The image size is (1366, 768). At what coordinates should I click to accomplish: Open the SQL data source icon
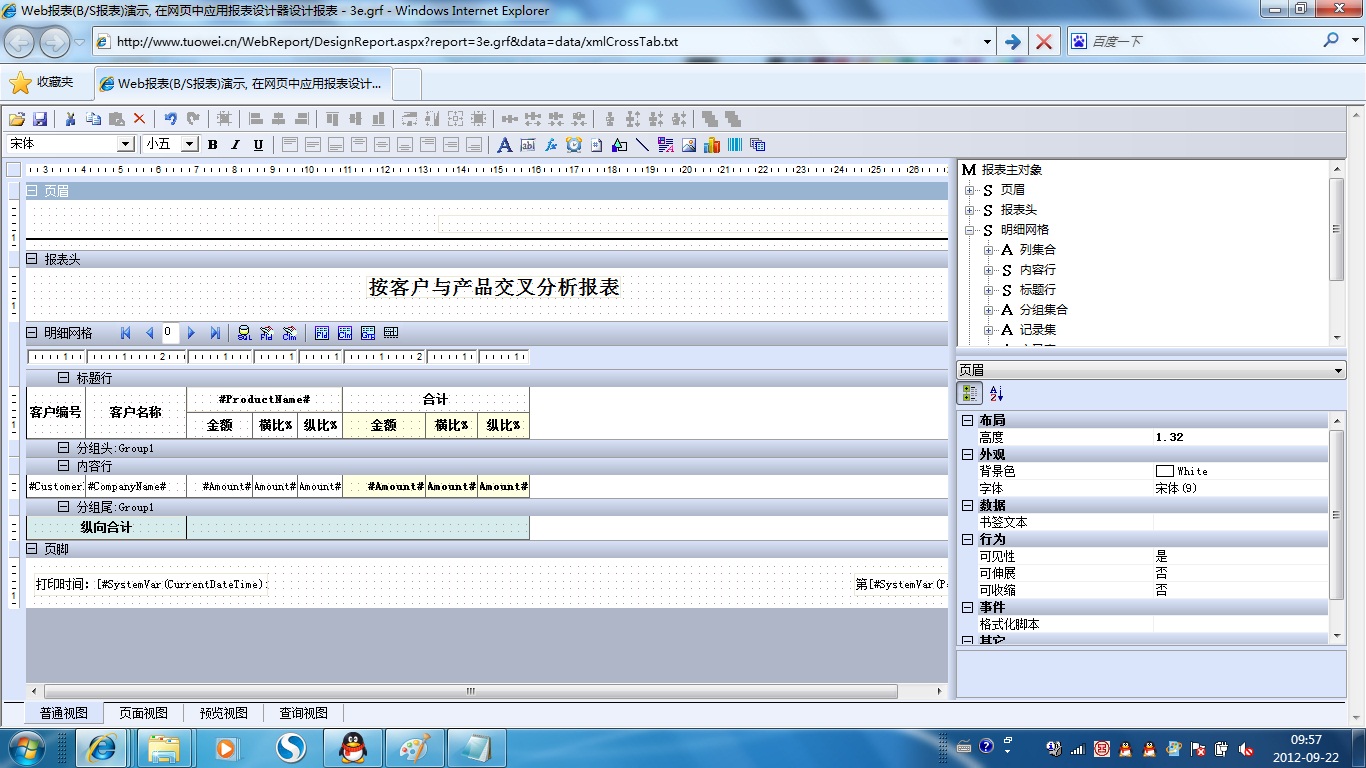click(244, 333)
